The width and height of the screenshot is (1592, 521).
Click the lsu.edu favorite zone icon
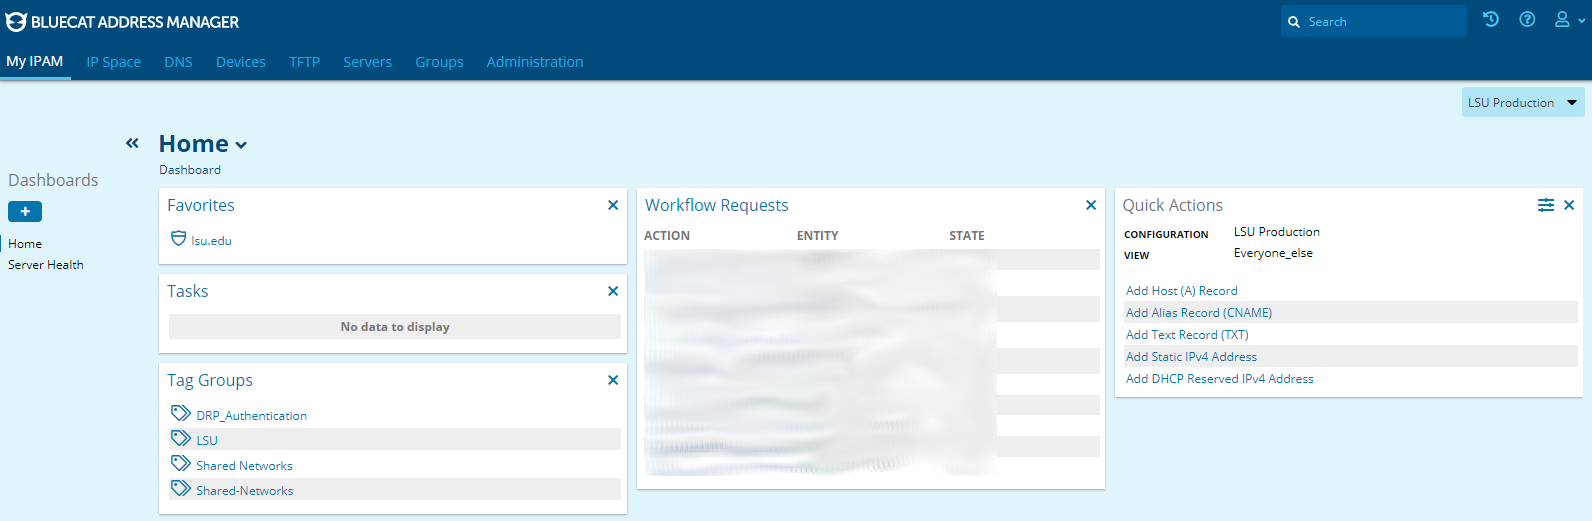(178, 239)
